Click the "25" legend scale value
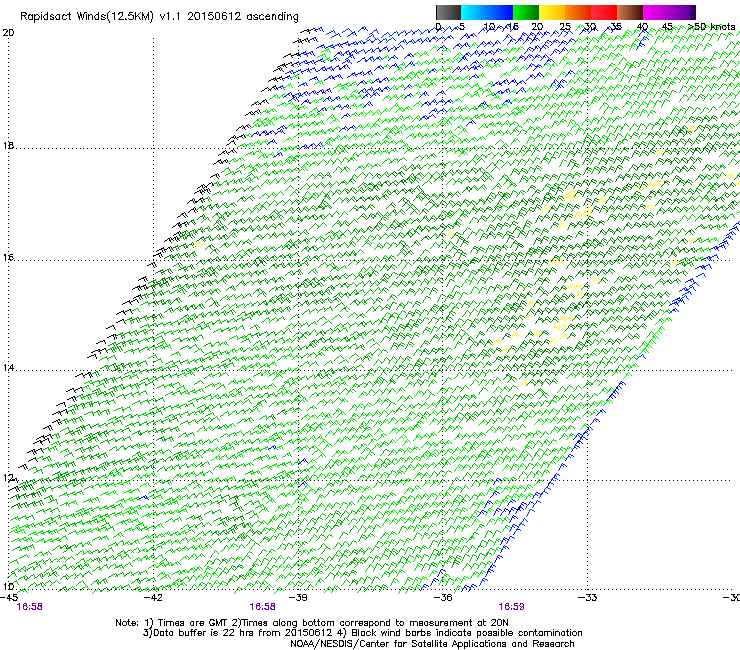 (x=565, y=27)
